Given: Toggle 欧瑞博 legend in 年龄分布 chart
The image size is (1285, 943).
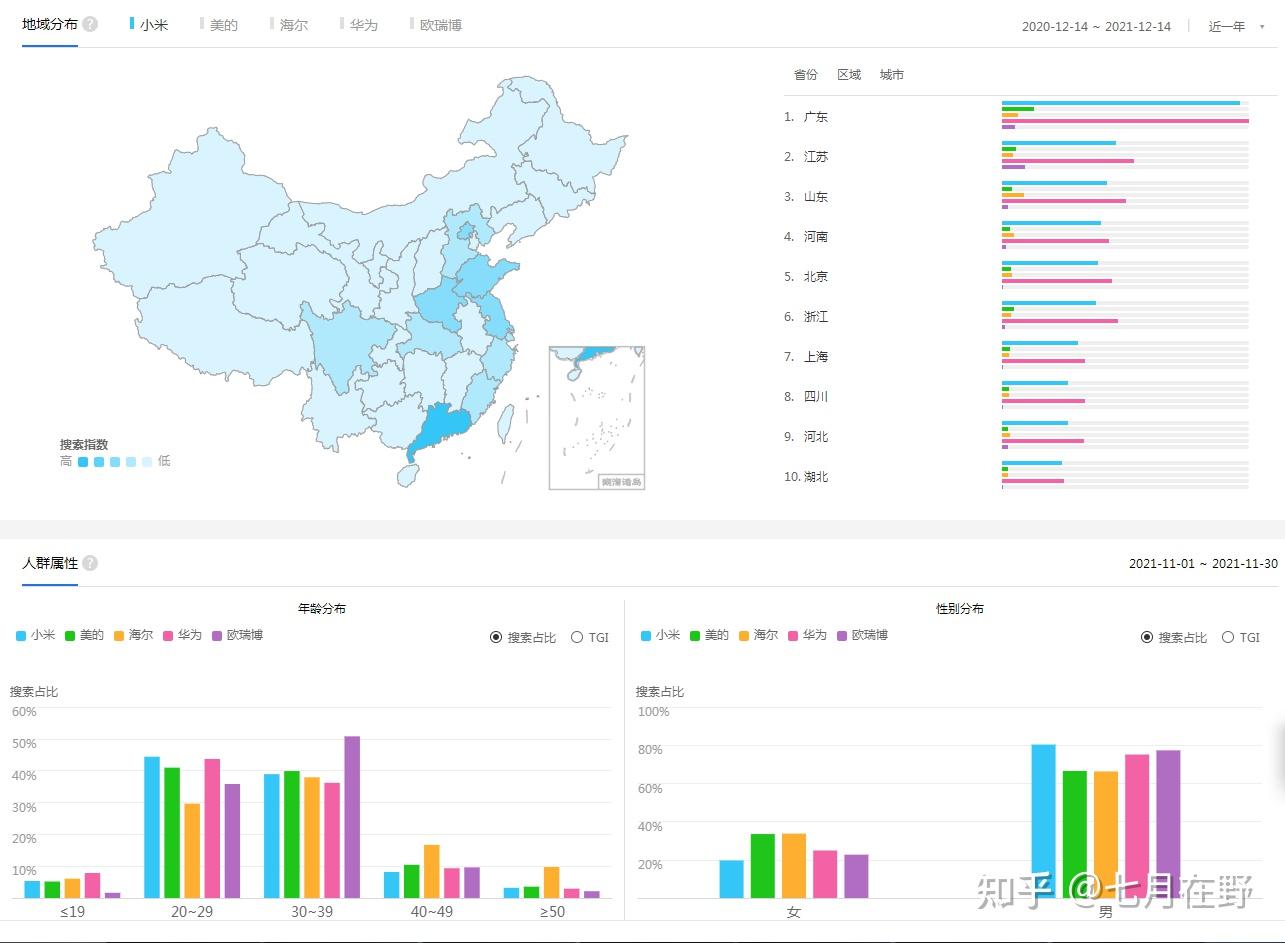Looking at the screenshot, I should (238, 635).
